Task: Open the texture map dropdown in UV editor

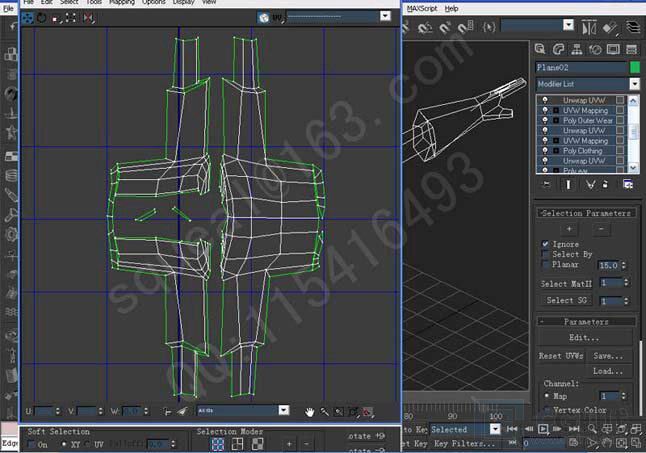Action: coord(385,16)
